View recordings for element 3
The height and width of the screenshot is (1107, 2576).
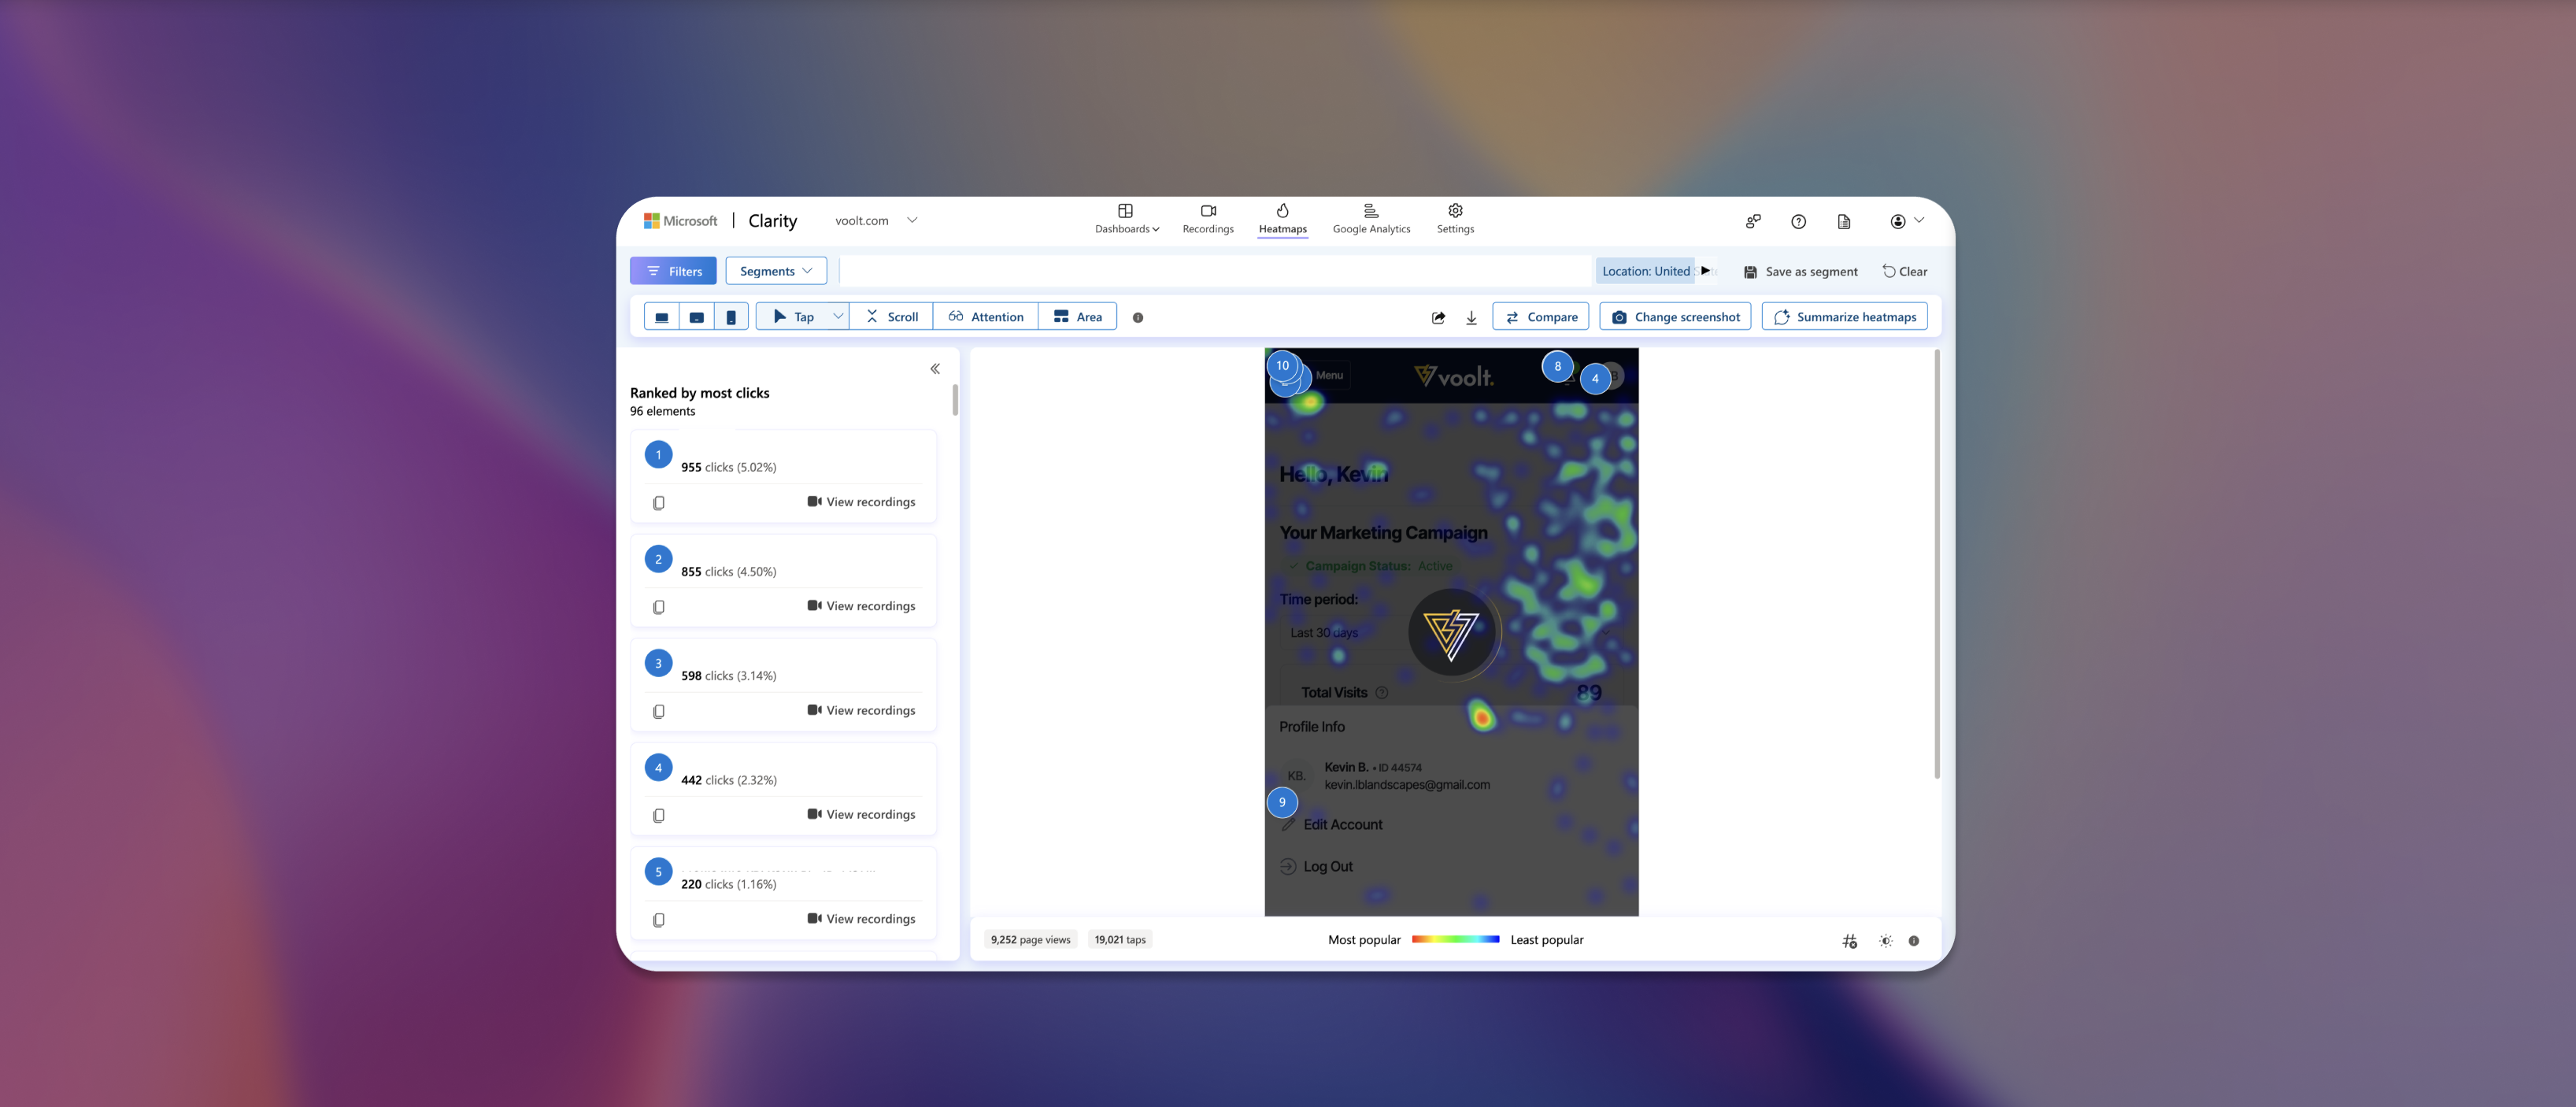click(x=861, y=710)
